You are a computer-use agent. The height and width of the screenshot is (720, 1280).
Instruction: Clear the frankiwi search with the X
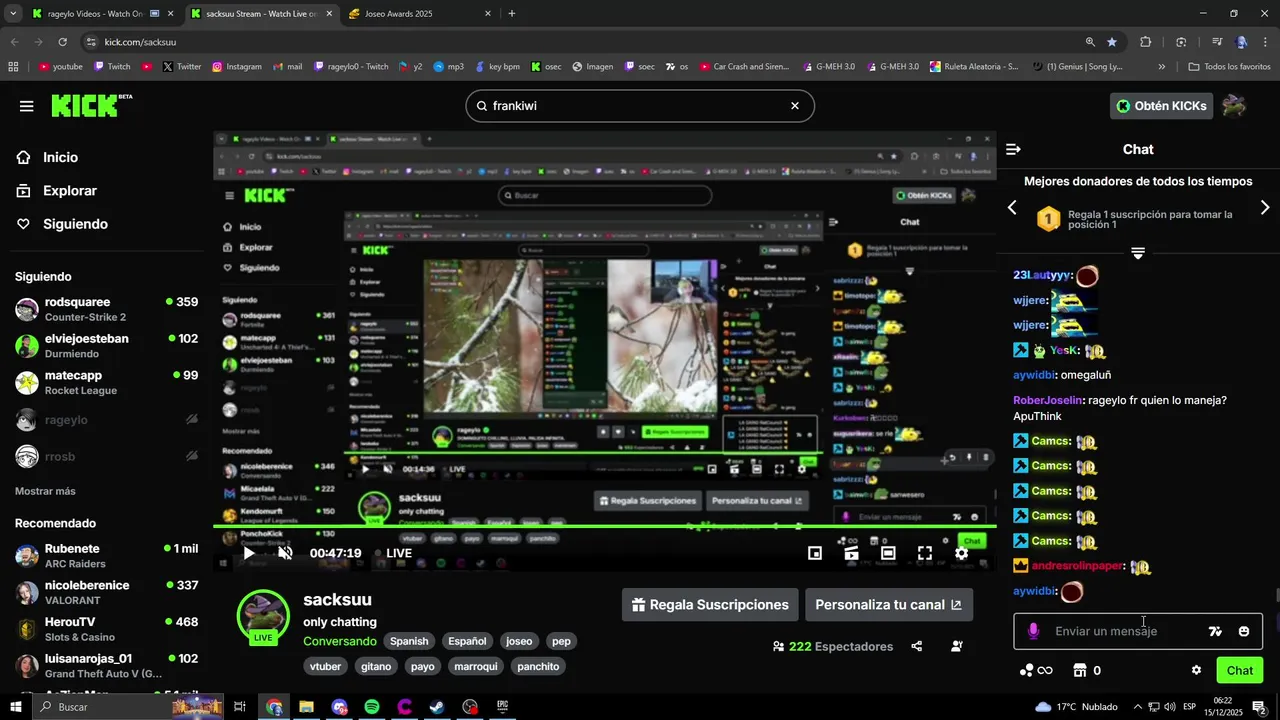click(x=795, y=105)
